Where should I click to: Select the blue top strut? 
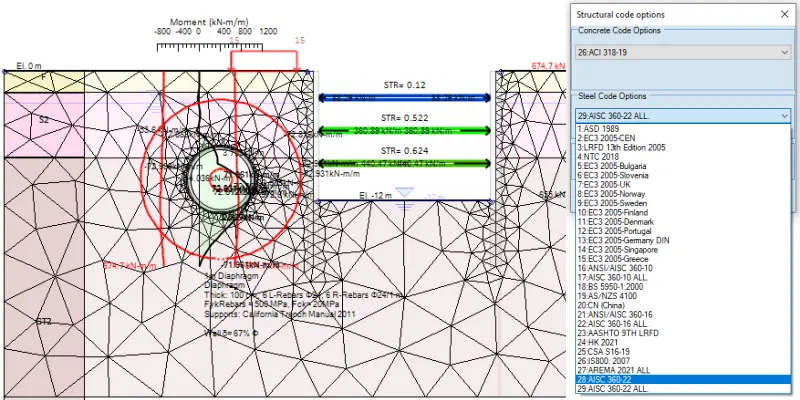(x=405, y=98)
